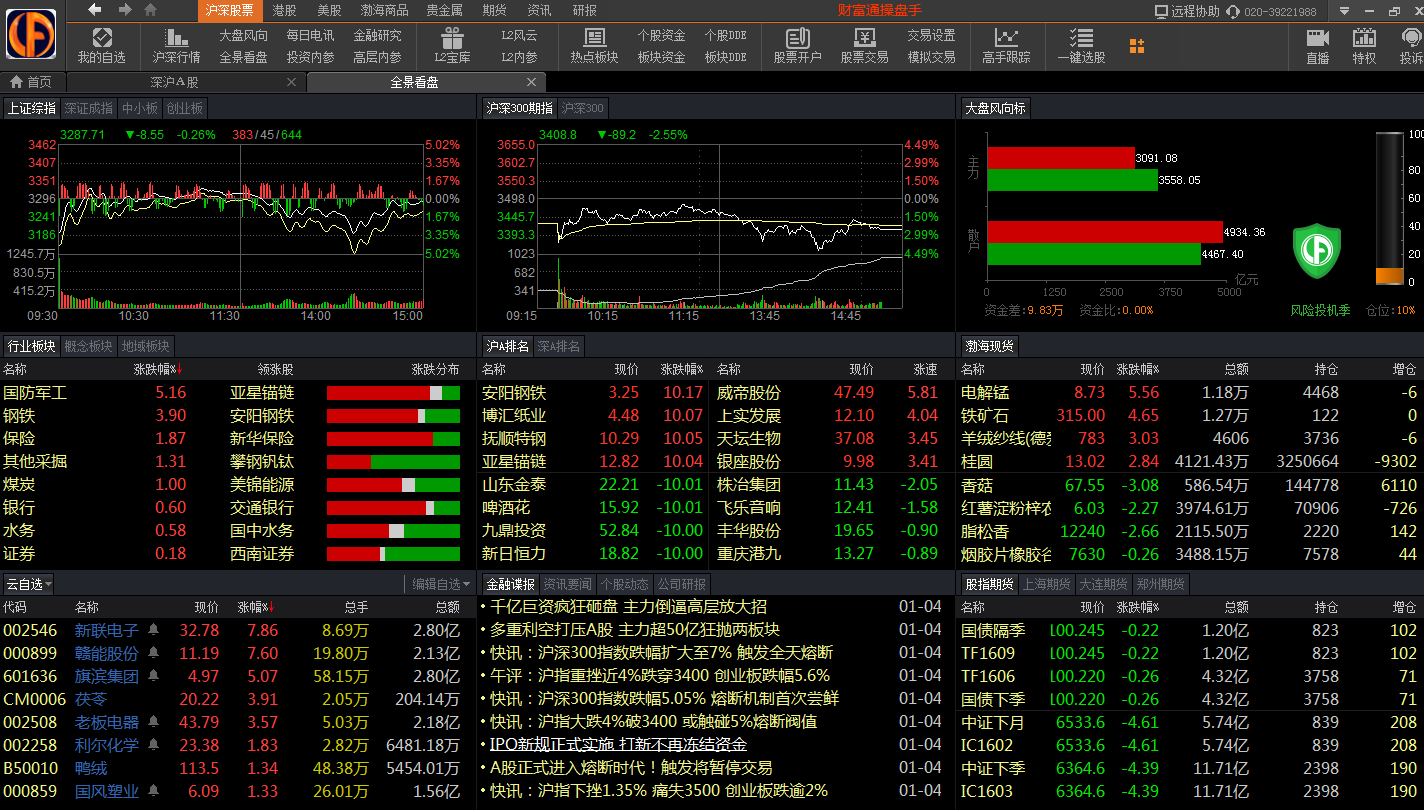Open 我的自选 watchlist icon
1424x810 pixels.
coord(102,39)
